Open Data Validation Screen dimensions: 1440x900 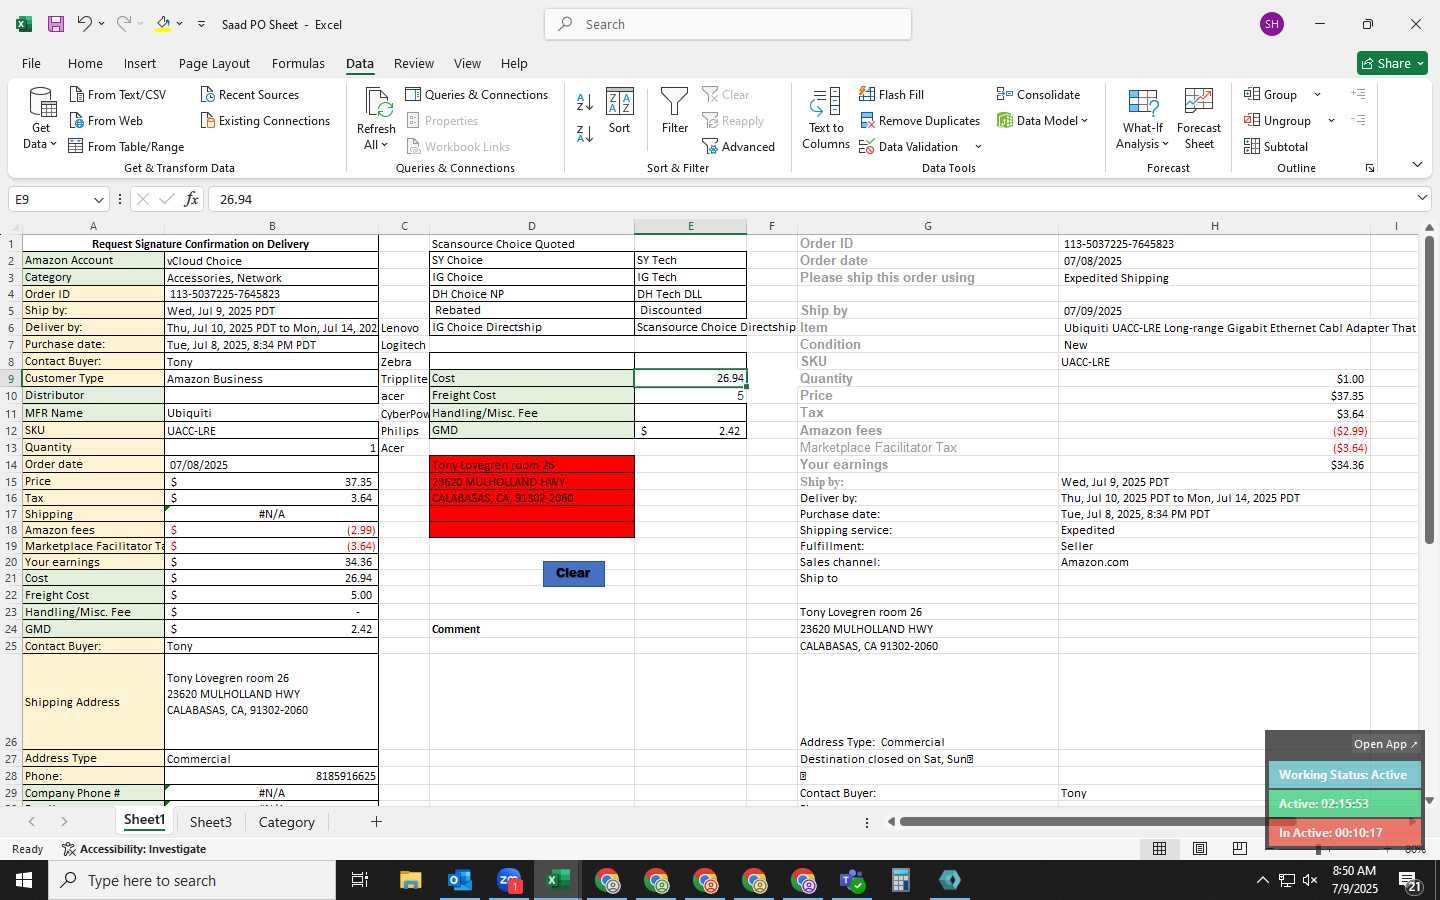pos(908,146)
